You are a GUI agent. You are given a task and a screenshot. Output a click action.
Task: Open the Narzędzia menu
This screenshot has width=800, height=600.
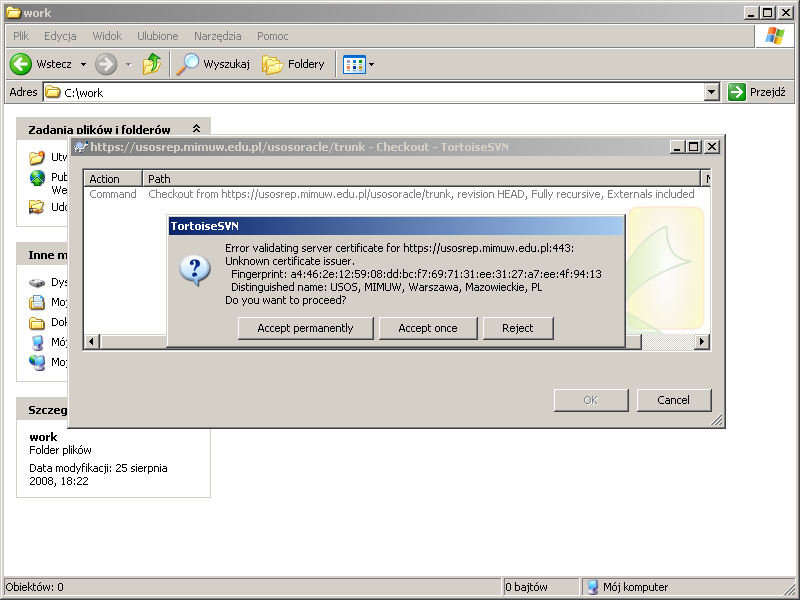pos(217,36)
